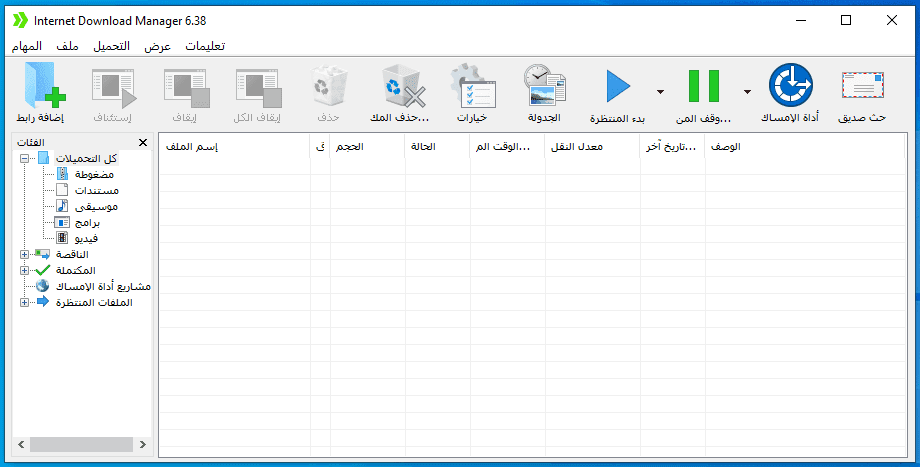920x468 pixels.
Task: Select the Compressed (مضغوطة) category
Action: 94,174
